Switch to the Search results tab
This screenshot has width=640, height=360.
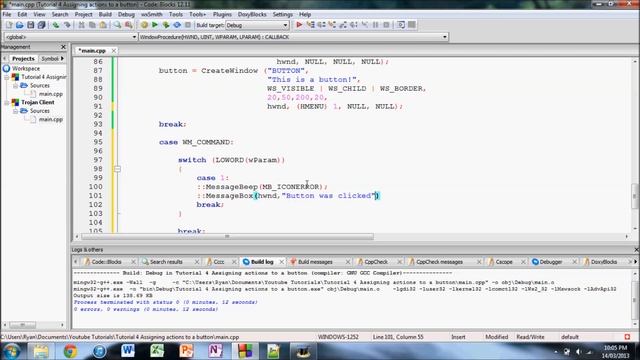166,262
